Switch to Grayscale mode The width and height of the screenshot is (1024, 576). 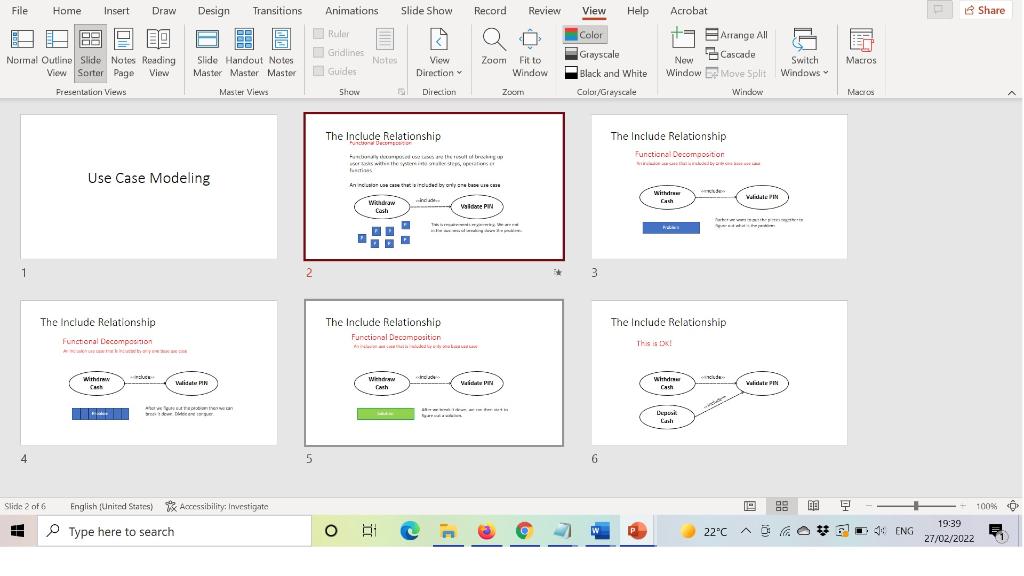point(592,54)
